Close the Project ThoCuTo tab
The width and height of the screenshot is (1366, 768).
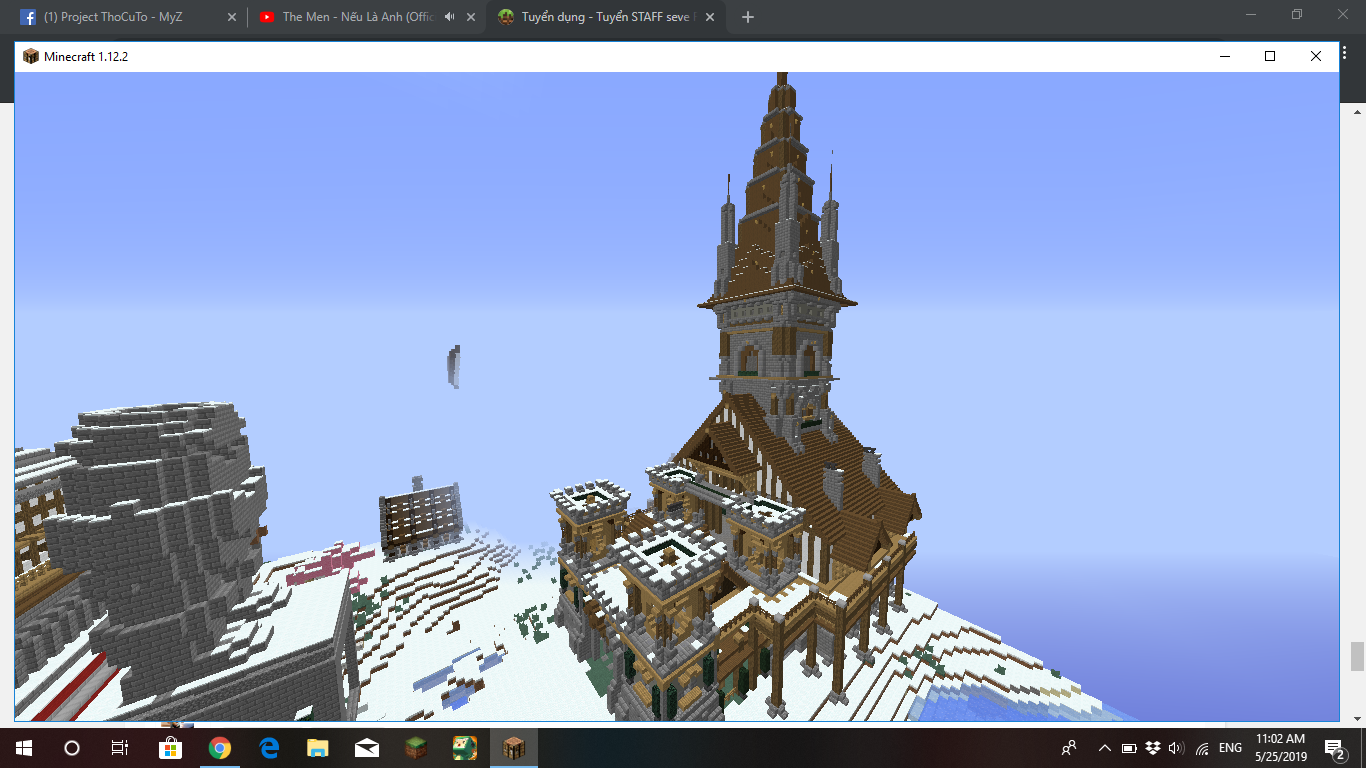[x=232, y=17]
